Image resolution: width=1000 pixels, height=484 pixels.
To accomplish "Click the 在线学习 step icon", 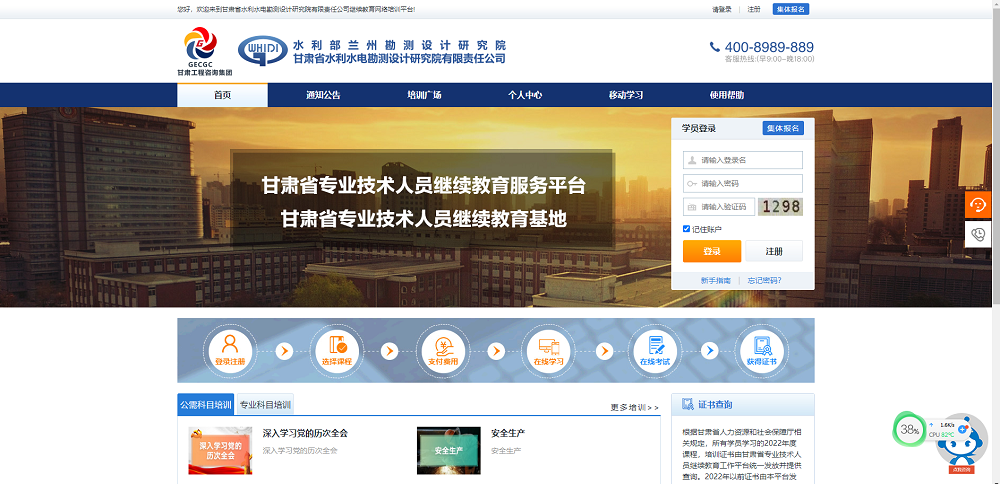I will 549,349.
